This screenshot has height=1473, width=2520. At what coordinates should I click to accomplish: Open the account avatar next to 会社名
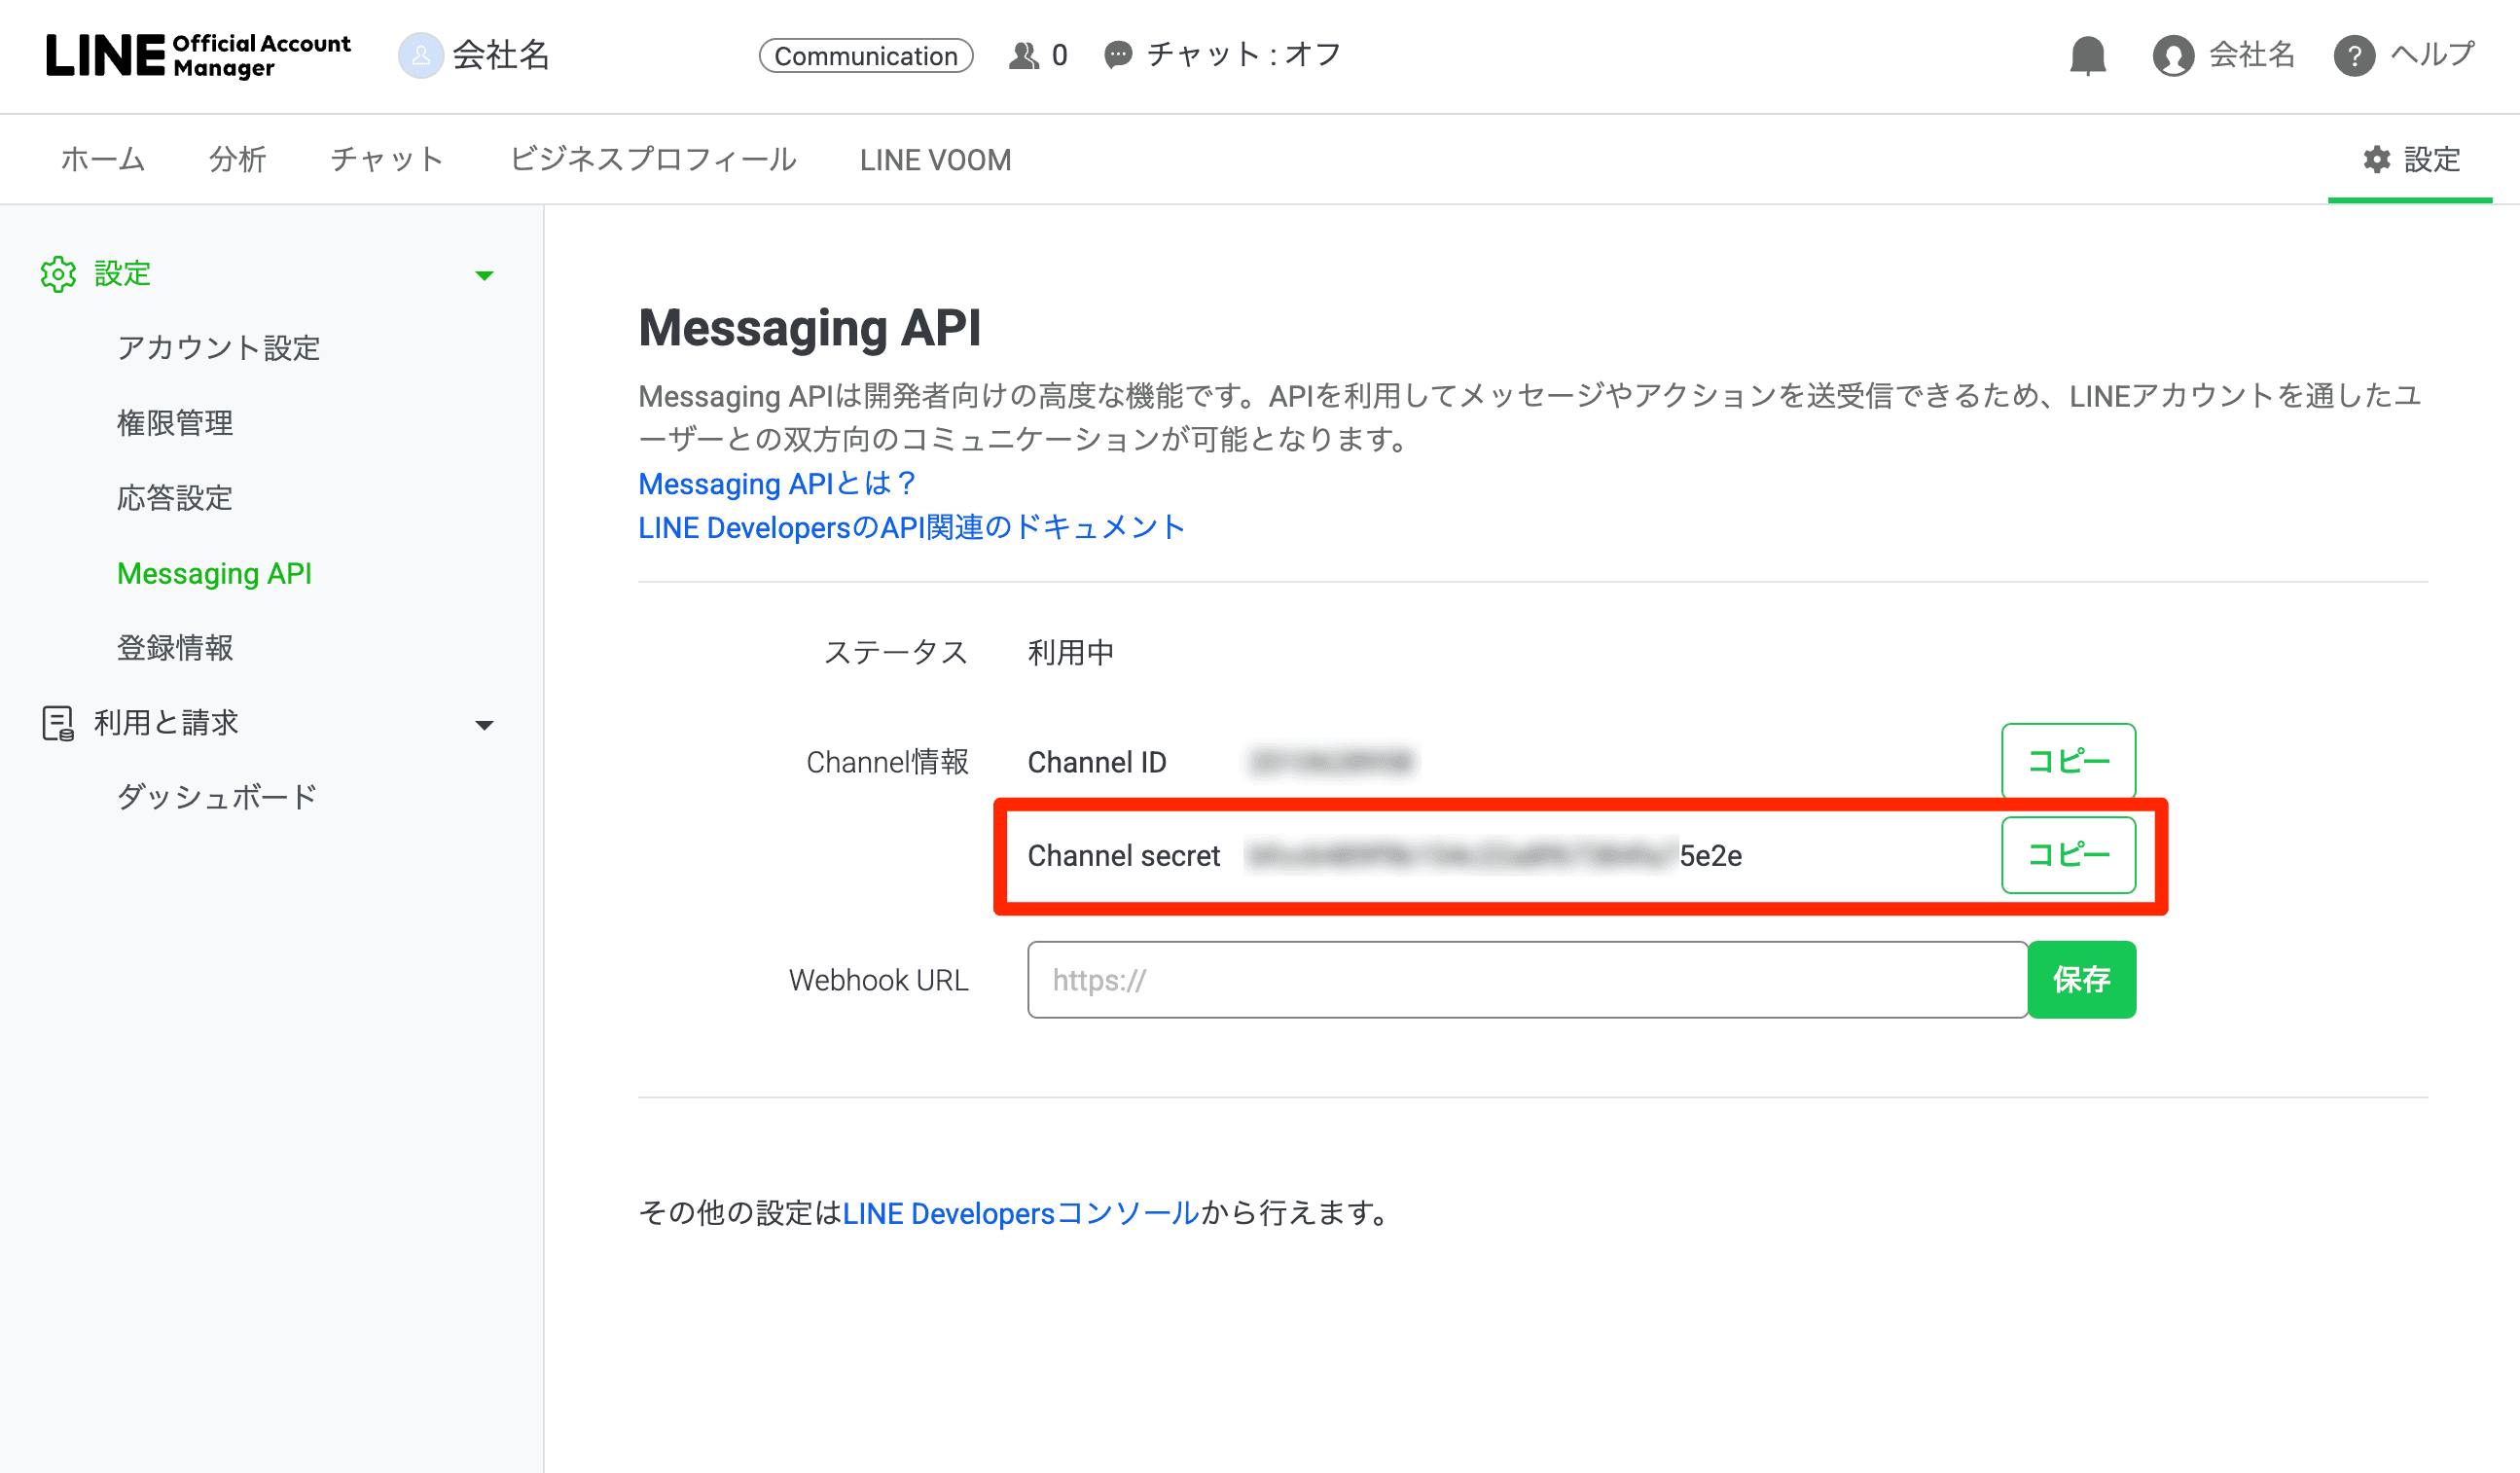click(421, 55)
